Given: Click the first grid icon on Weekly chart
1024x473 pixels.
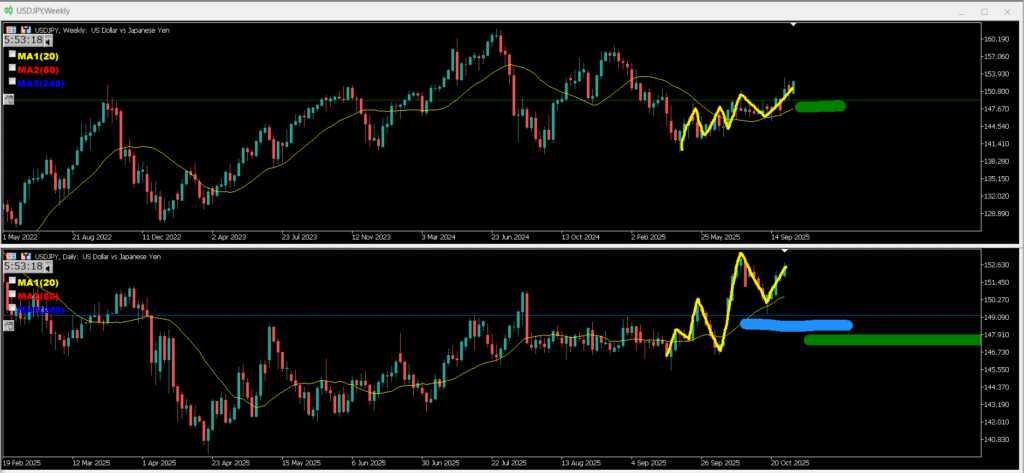Looking at the screenshot, I should click(x=10, y=30).
